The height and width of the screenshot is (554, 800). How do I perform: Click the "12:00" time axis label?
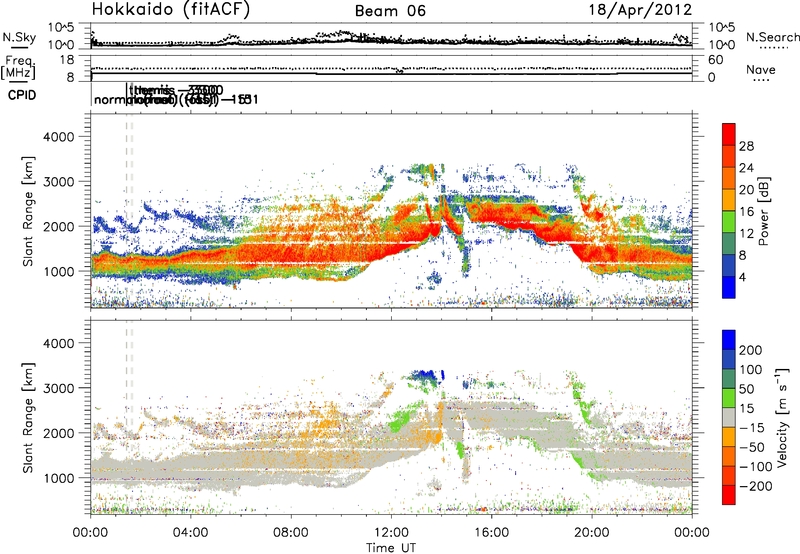click(391, 533)
